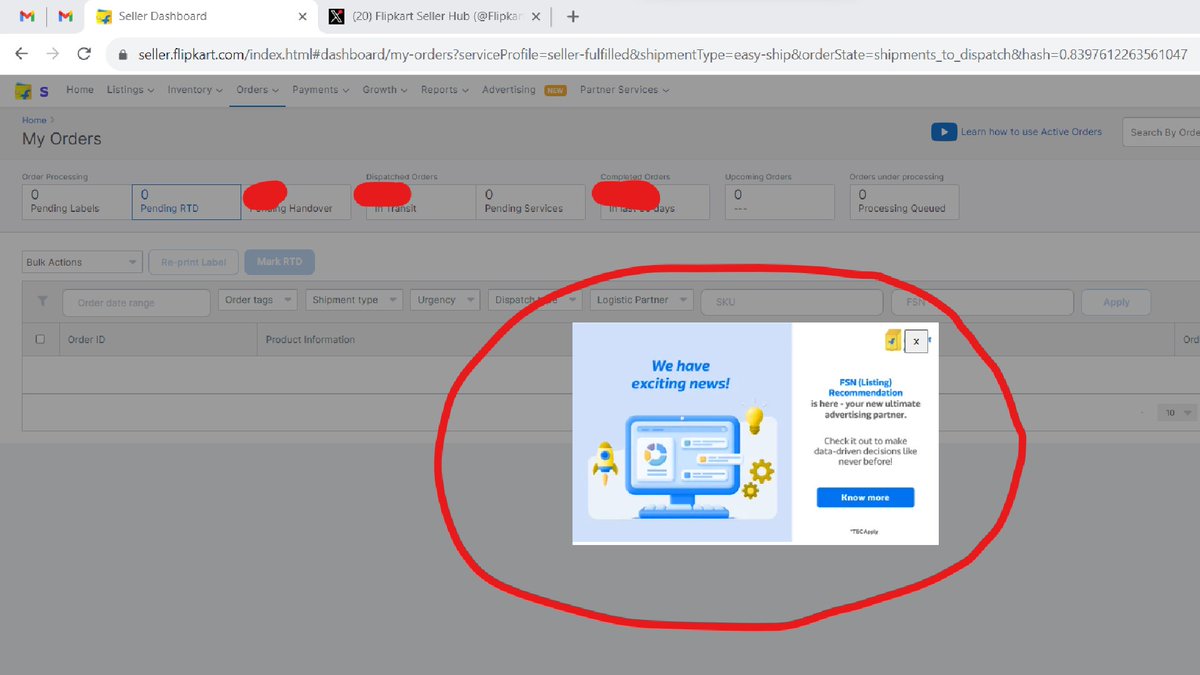Open Learn how to use Active Orders
The image size is (1200, 675).
pos(1031,132)
